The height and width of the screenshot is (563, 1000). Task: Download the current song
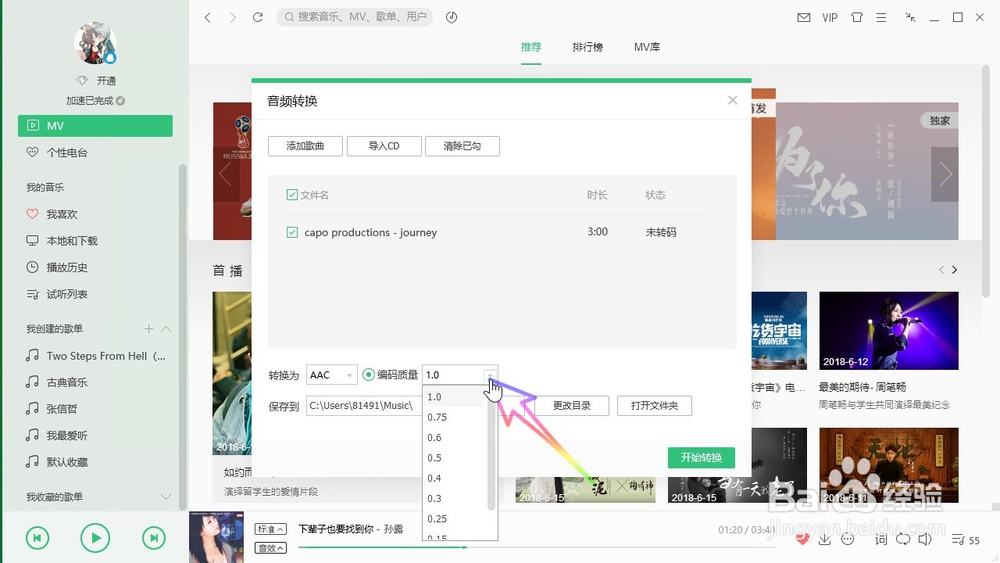coord(825,539)
